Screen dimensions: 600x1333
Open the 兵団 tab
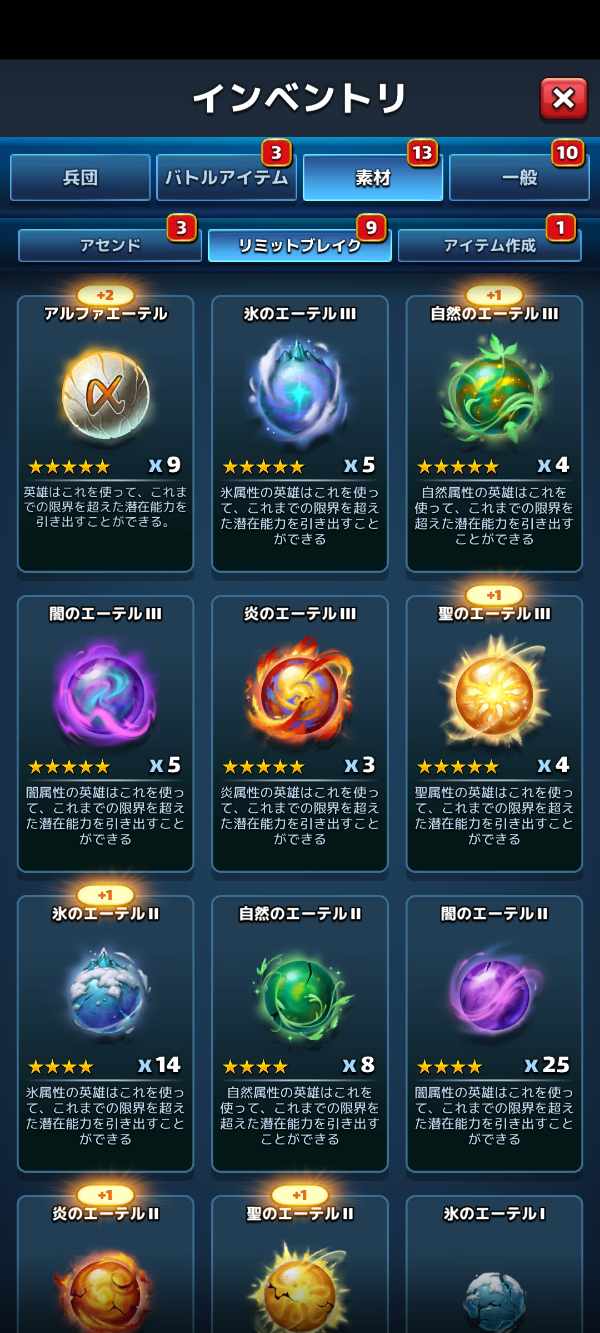pyautogui.click(x=80, y=178)
